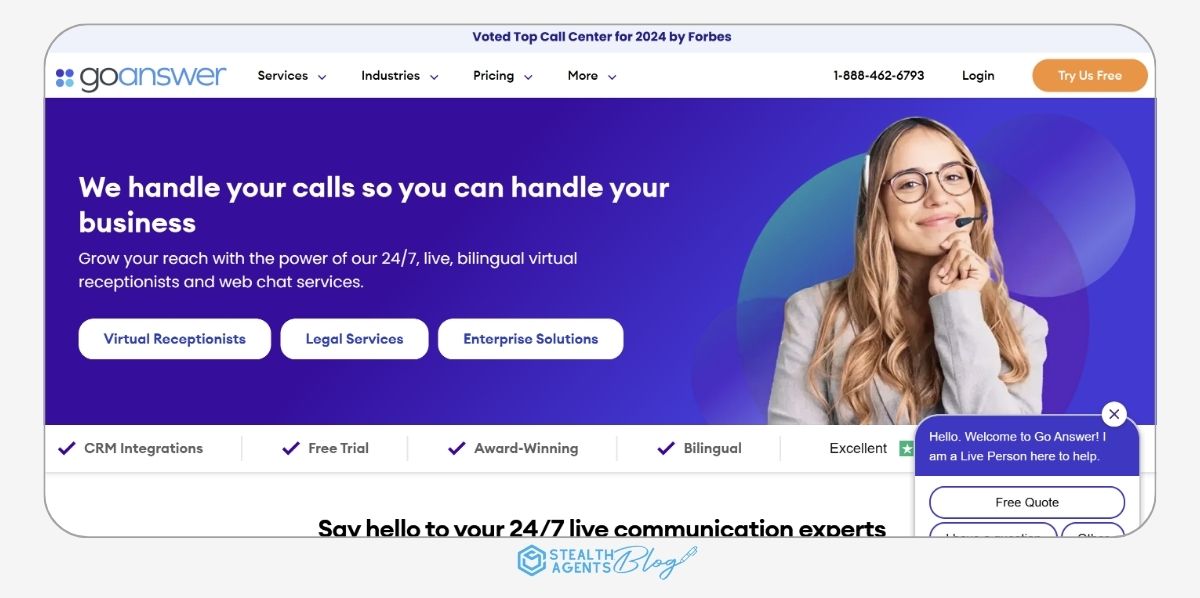Click the Free Trial checkmark icon
This screenshot has width=1200, height=598.
coord(291,448)
